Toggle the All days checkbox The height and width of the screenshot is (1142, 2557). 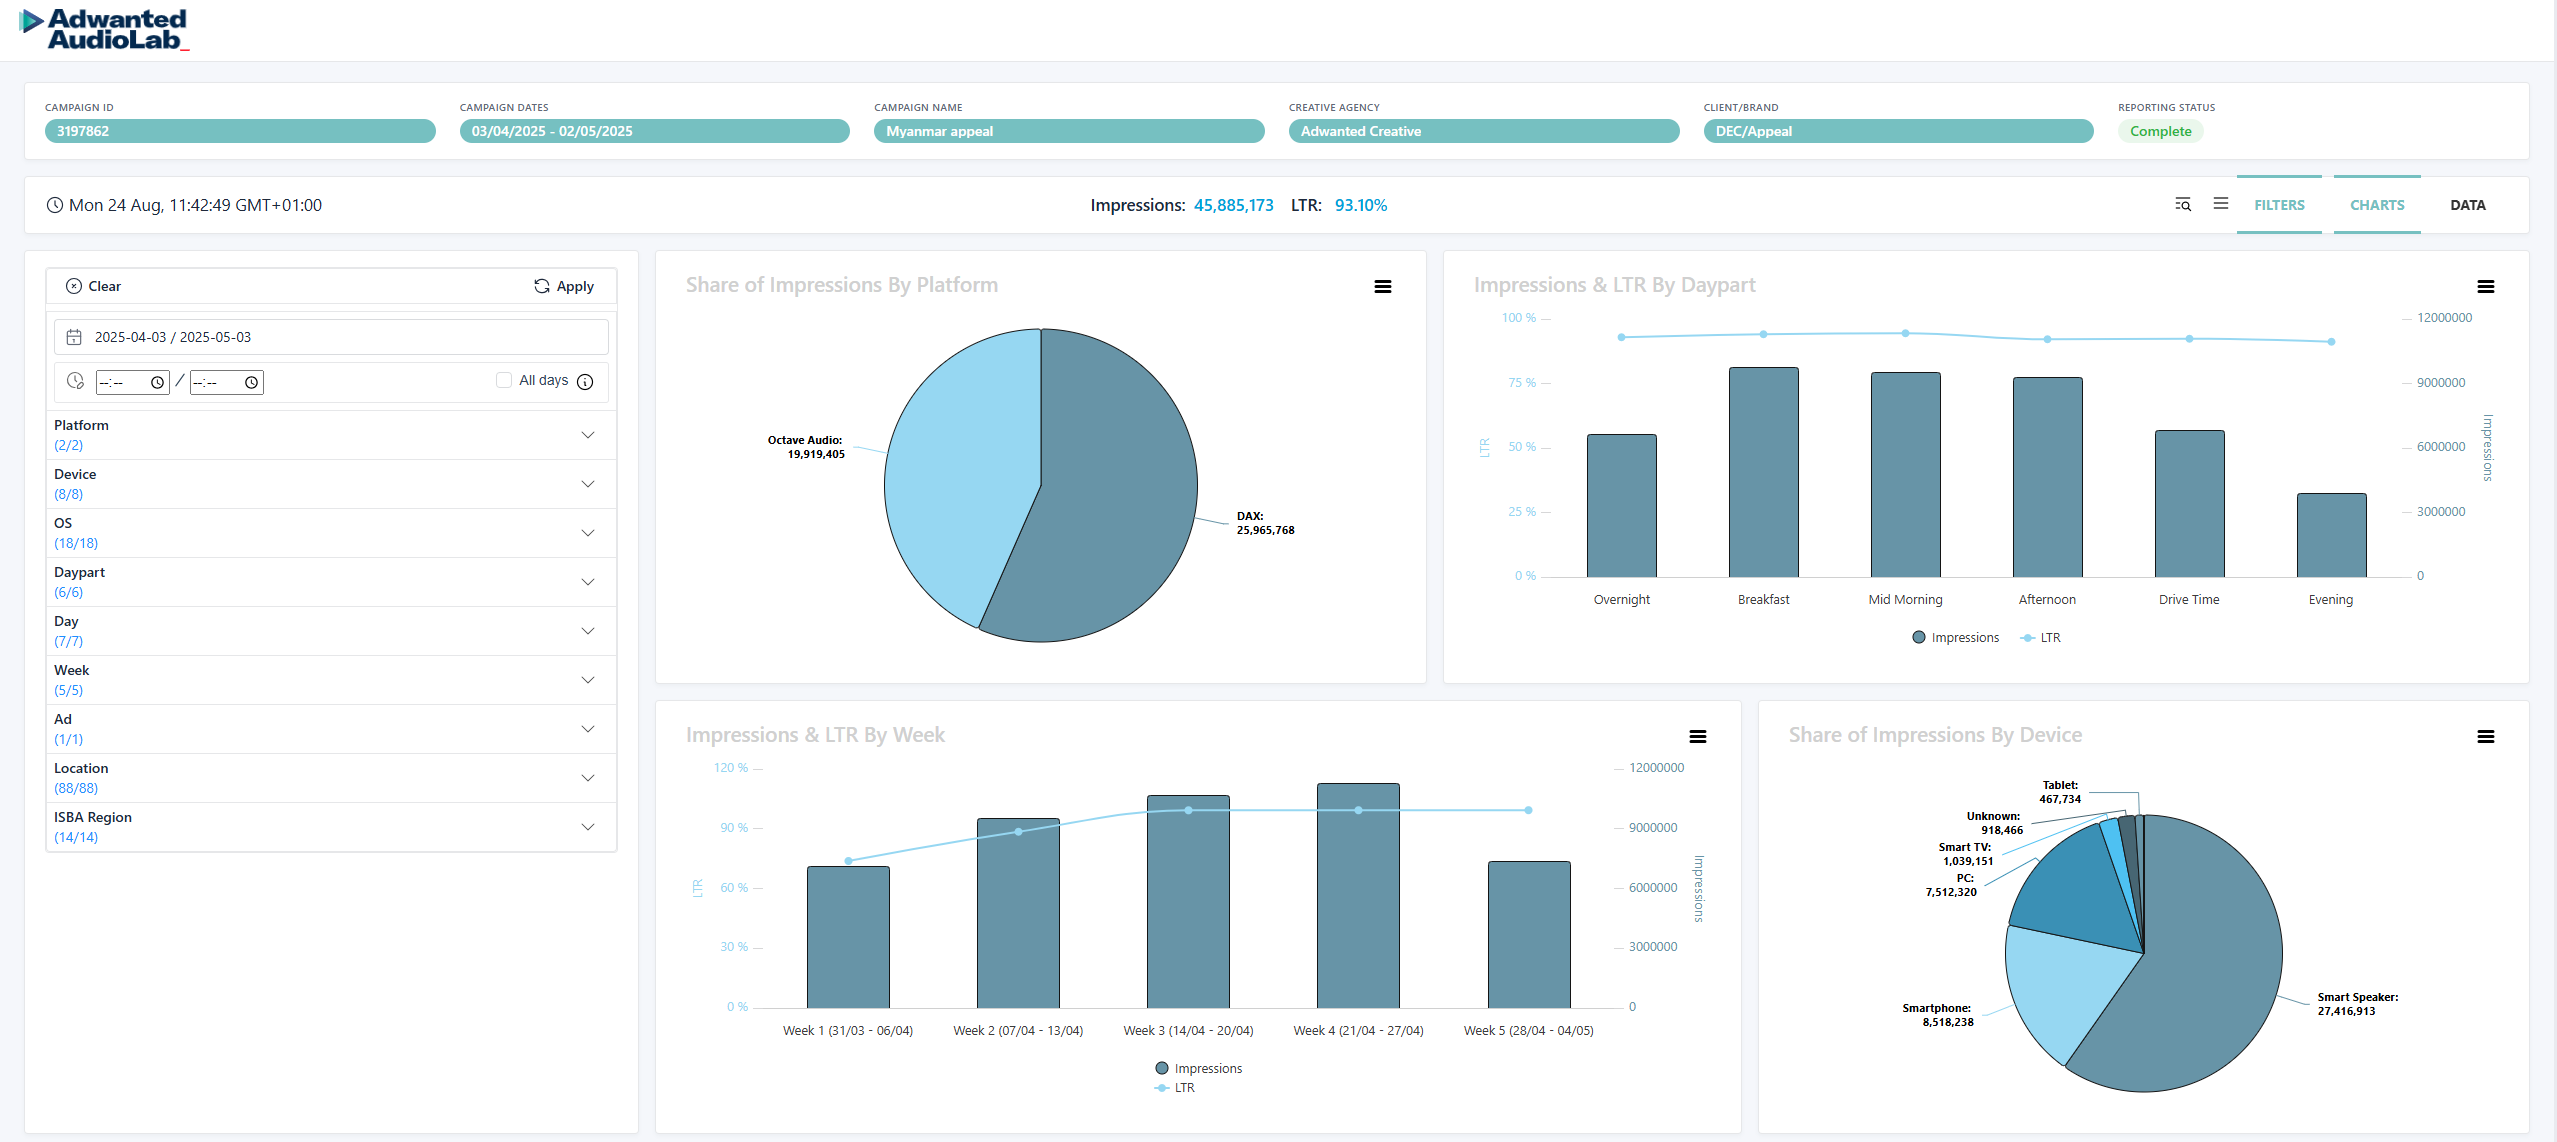[x=504, y=380]
